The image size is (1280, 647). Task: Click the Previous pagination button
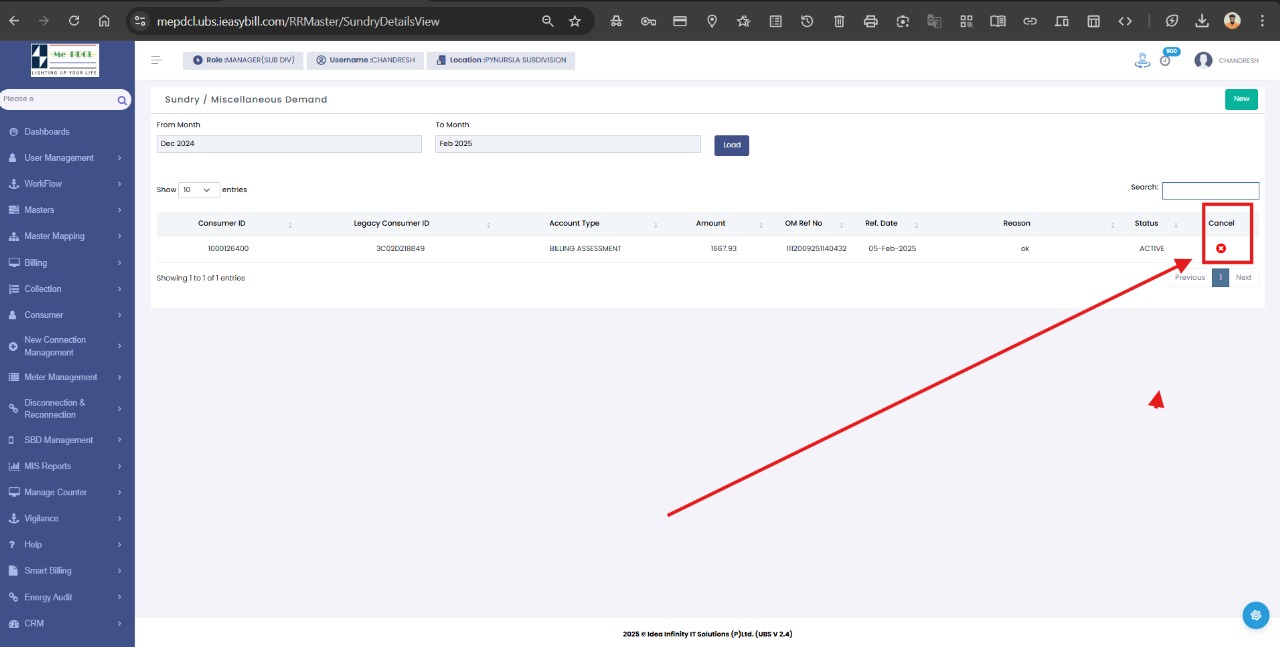point(1190,277)
